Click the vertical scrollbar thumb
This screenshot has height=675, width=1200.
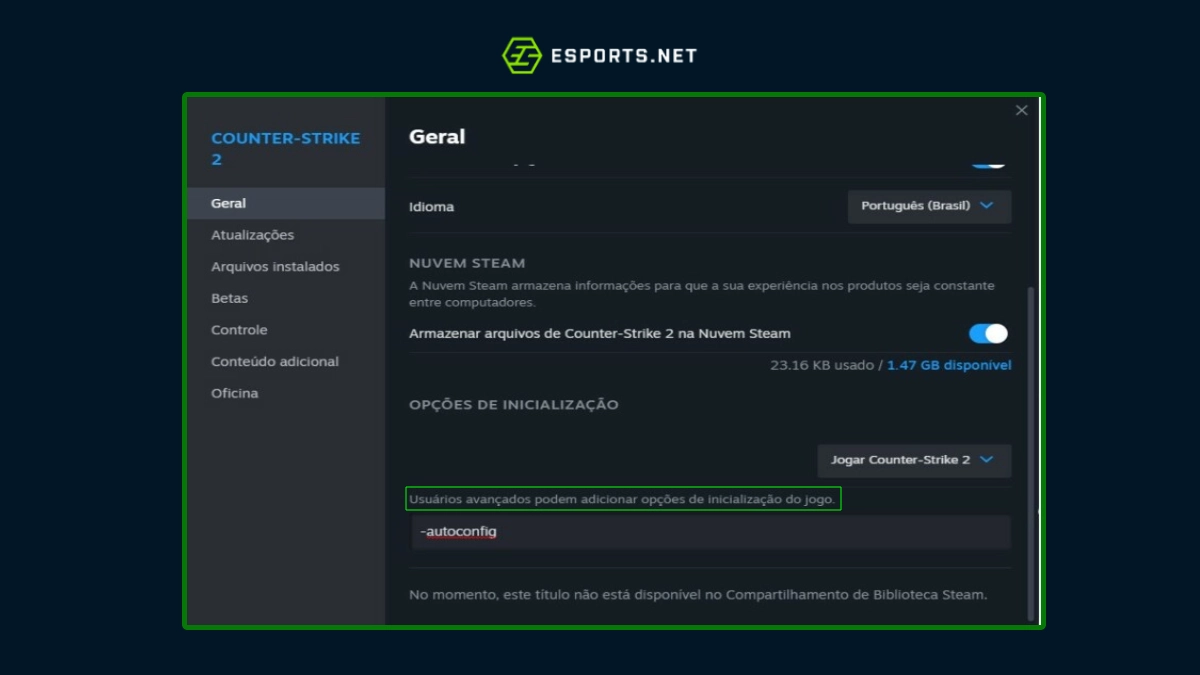(1031, 452)
